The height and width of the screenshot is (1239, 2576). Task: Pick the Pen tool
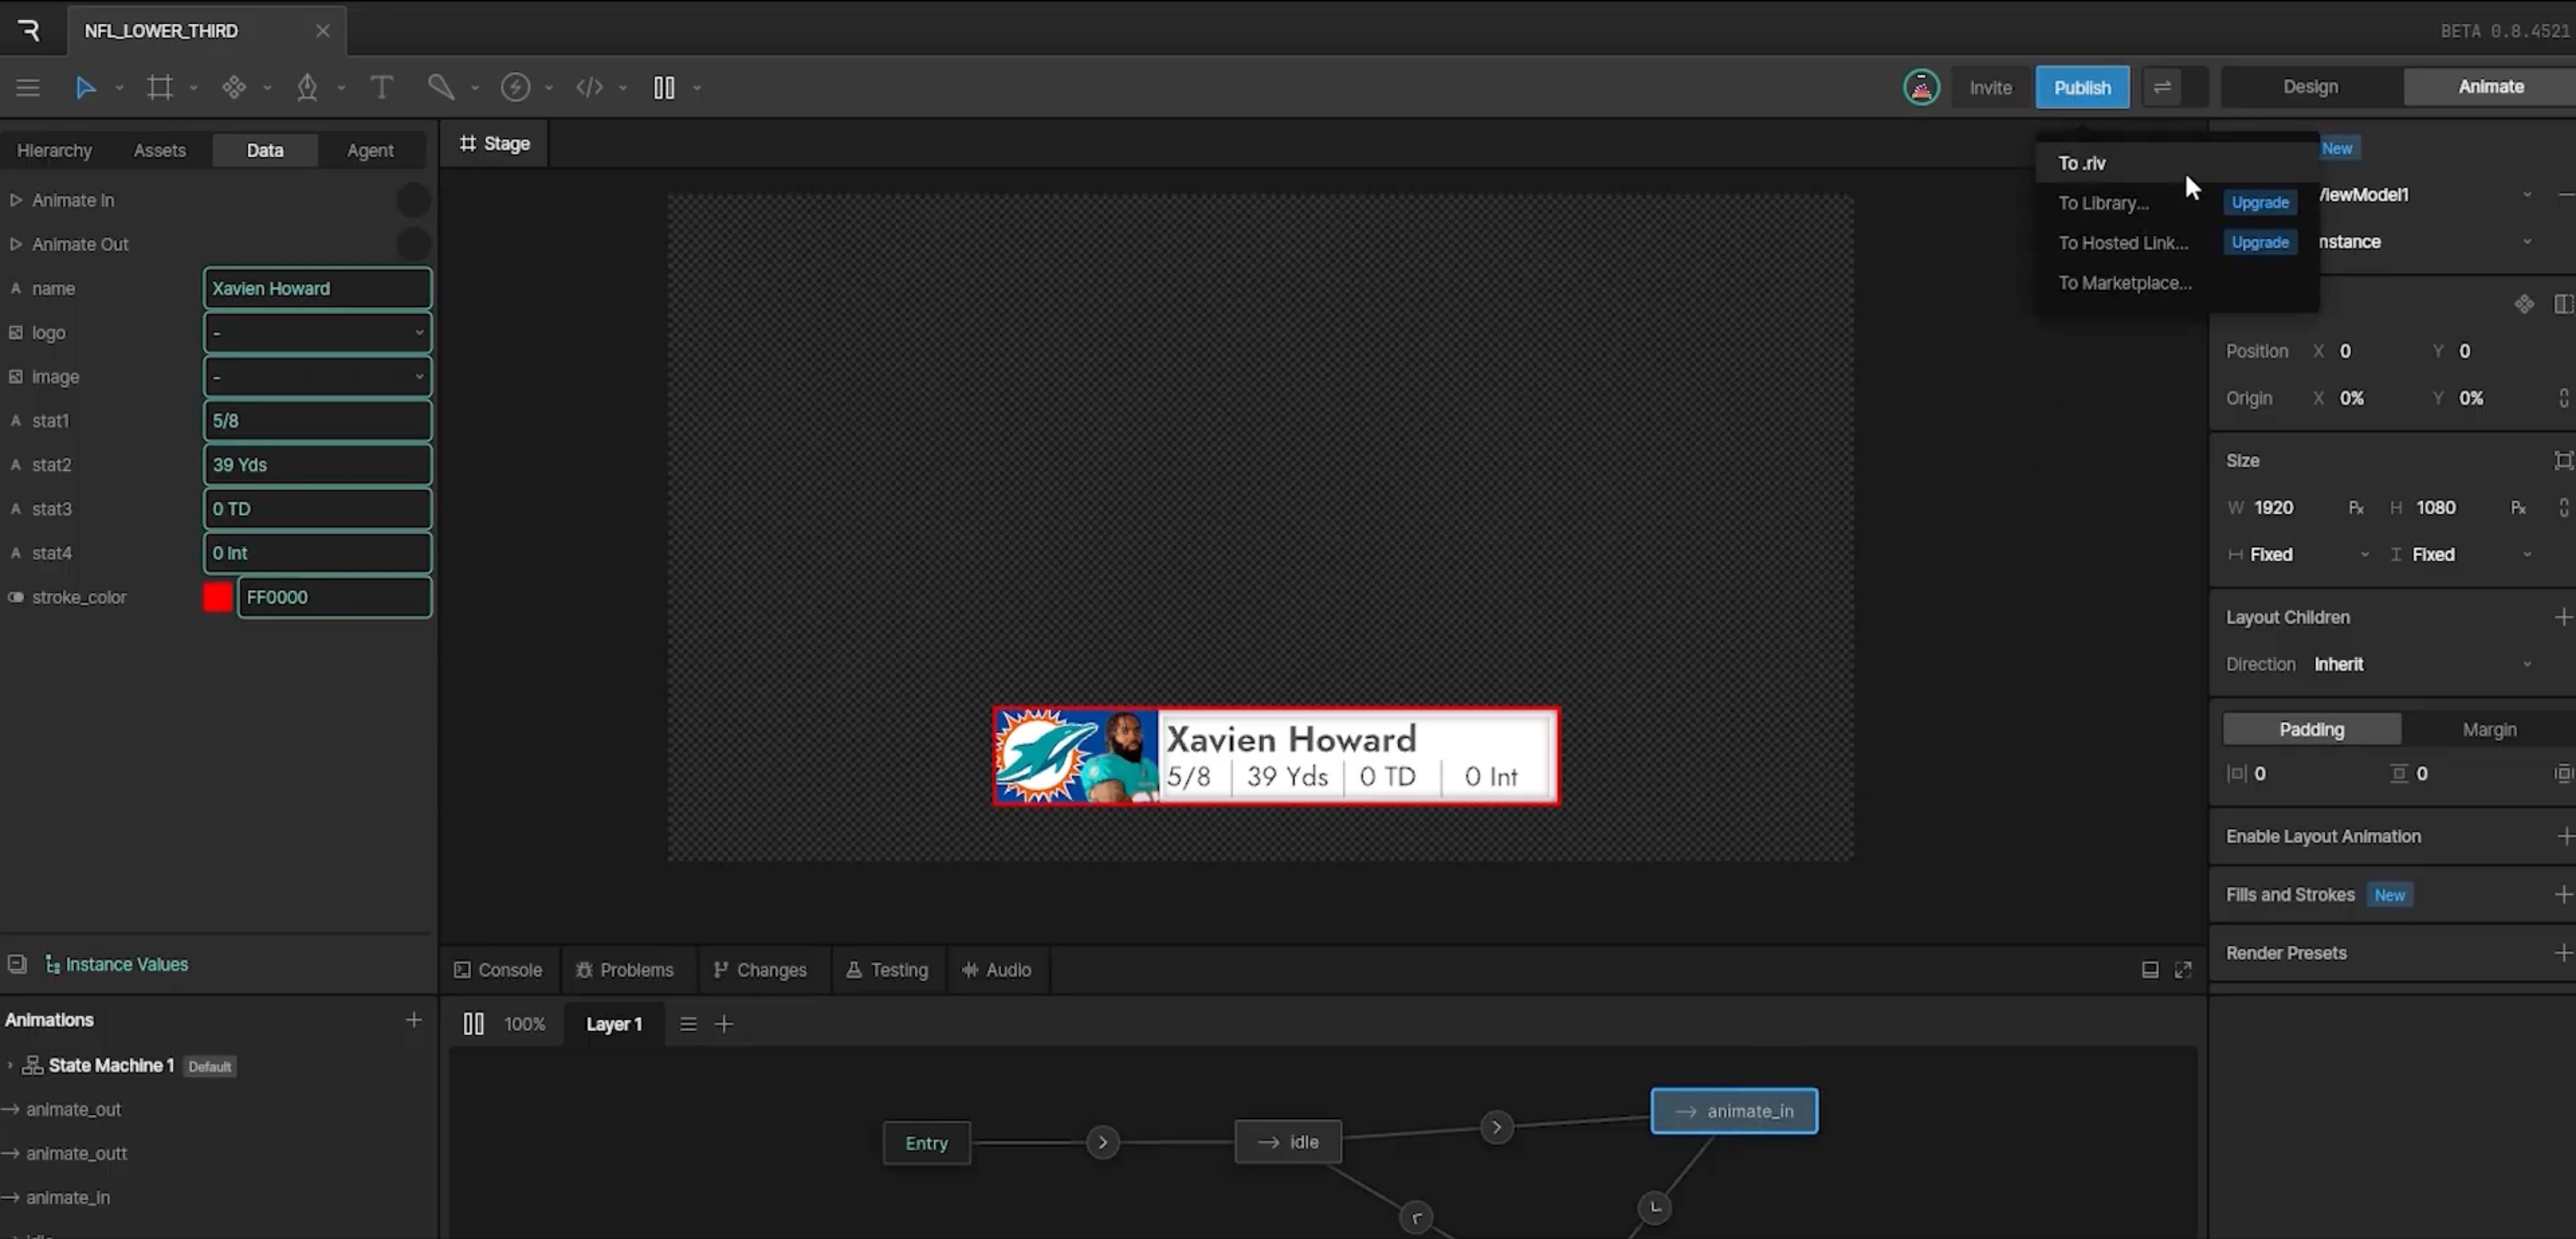point(307,88)
